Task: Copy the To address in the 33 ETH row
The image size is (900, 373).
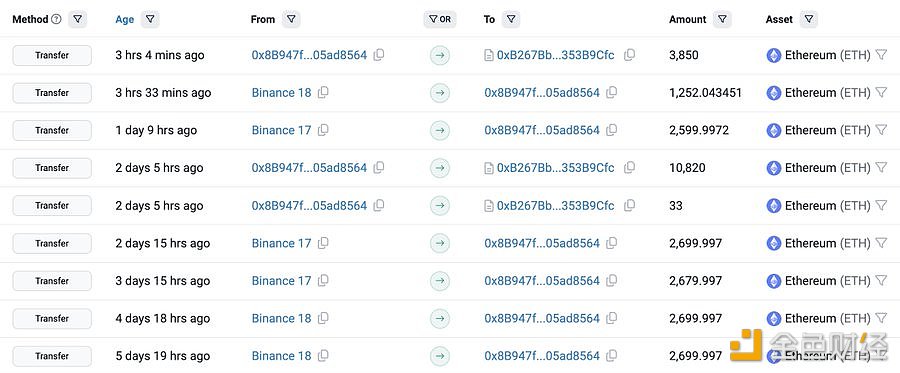Action: click(630, 205)
